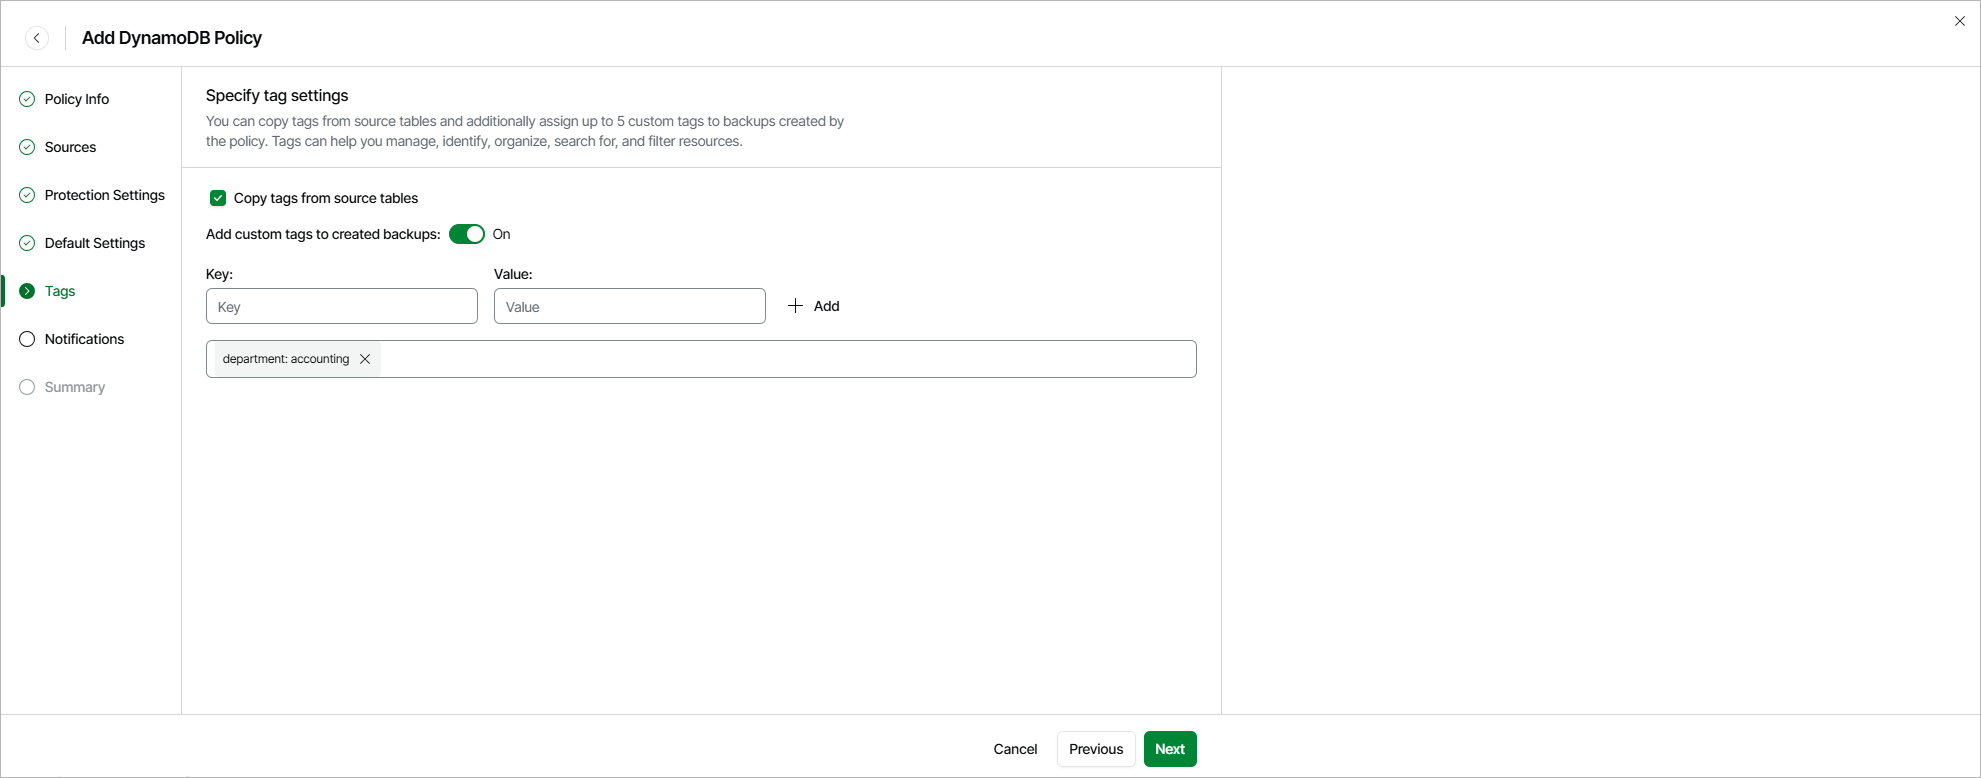Focus the Key input field
Screen dimensions: 1981x778
click(342, 306)
